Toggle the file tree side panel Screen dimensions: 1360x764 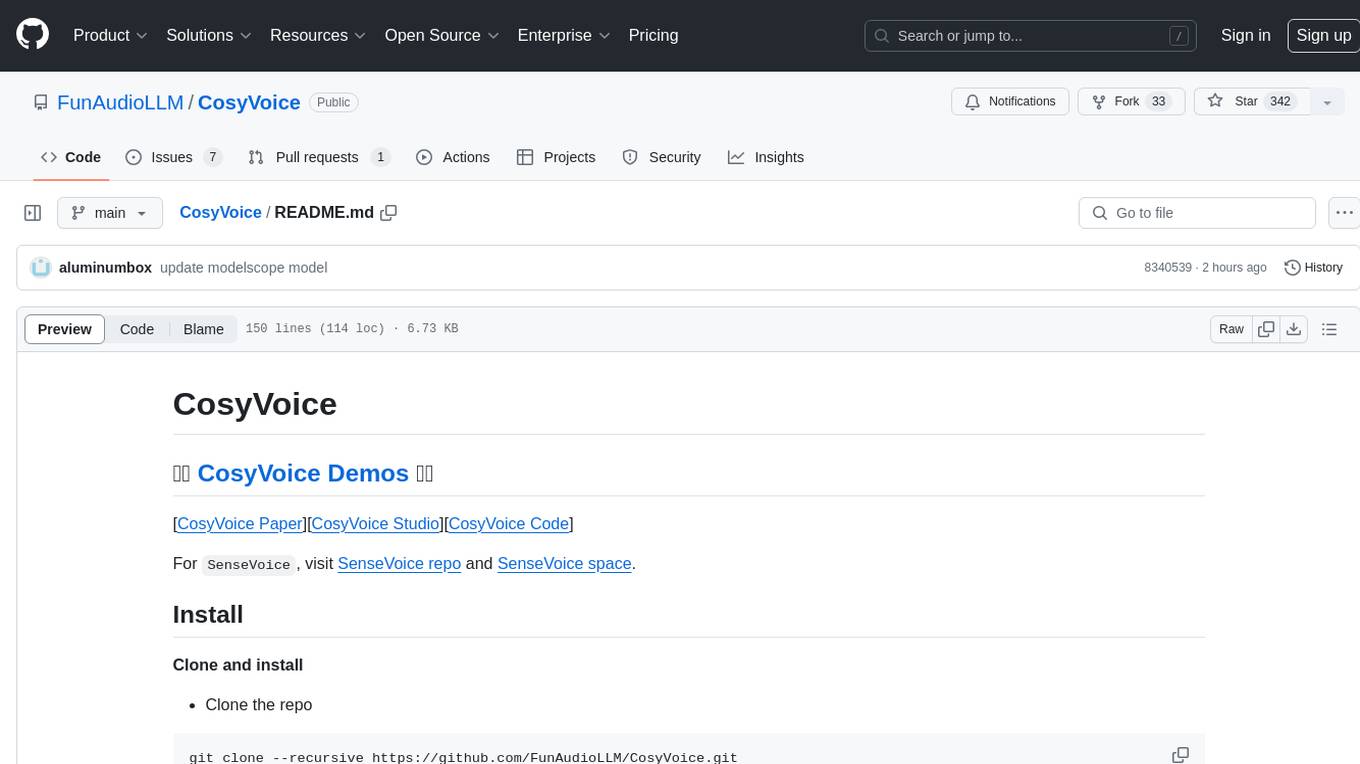click(32, 213)
